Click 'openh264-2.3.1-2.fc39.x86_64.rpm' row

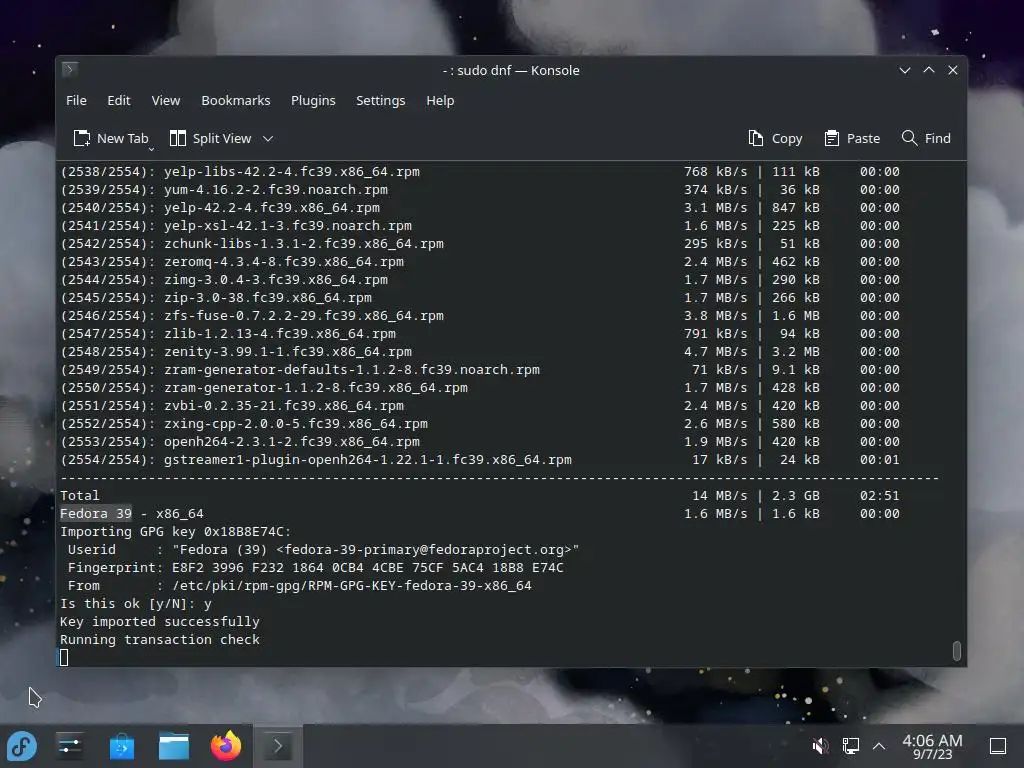click(480, 441)
